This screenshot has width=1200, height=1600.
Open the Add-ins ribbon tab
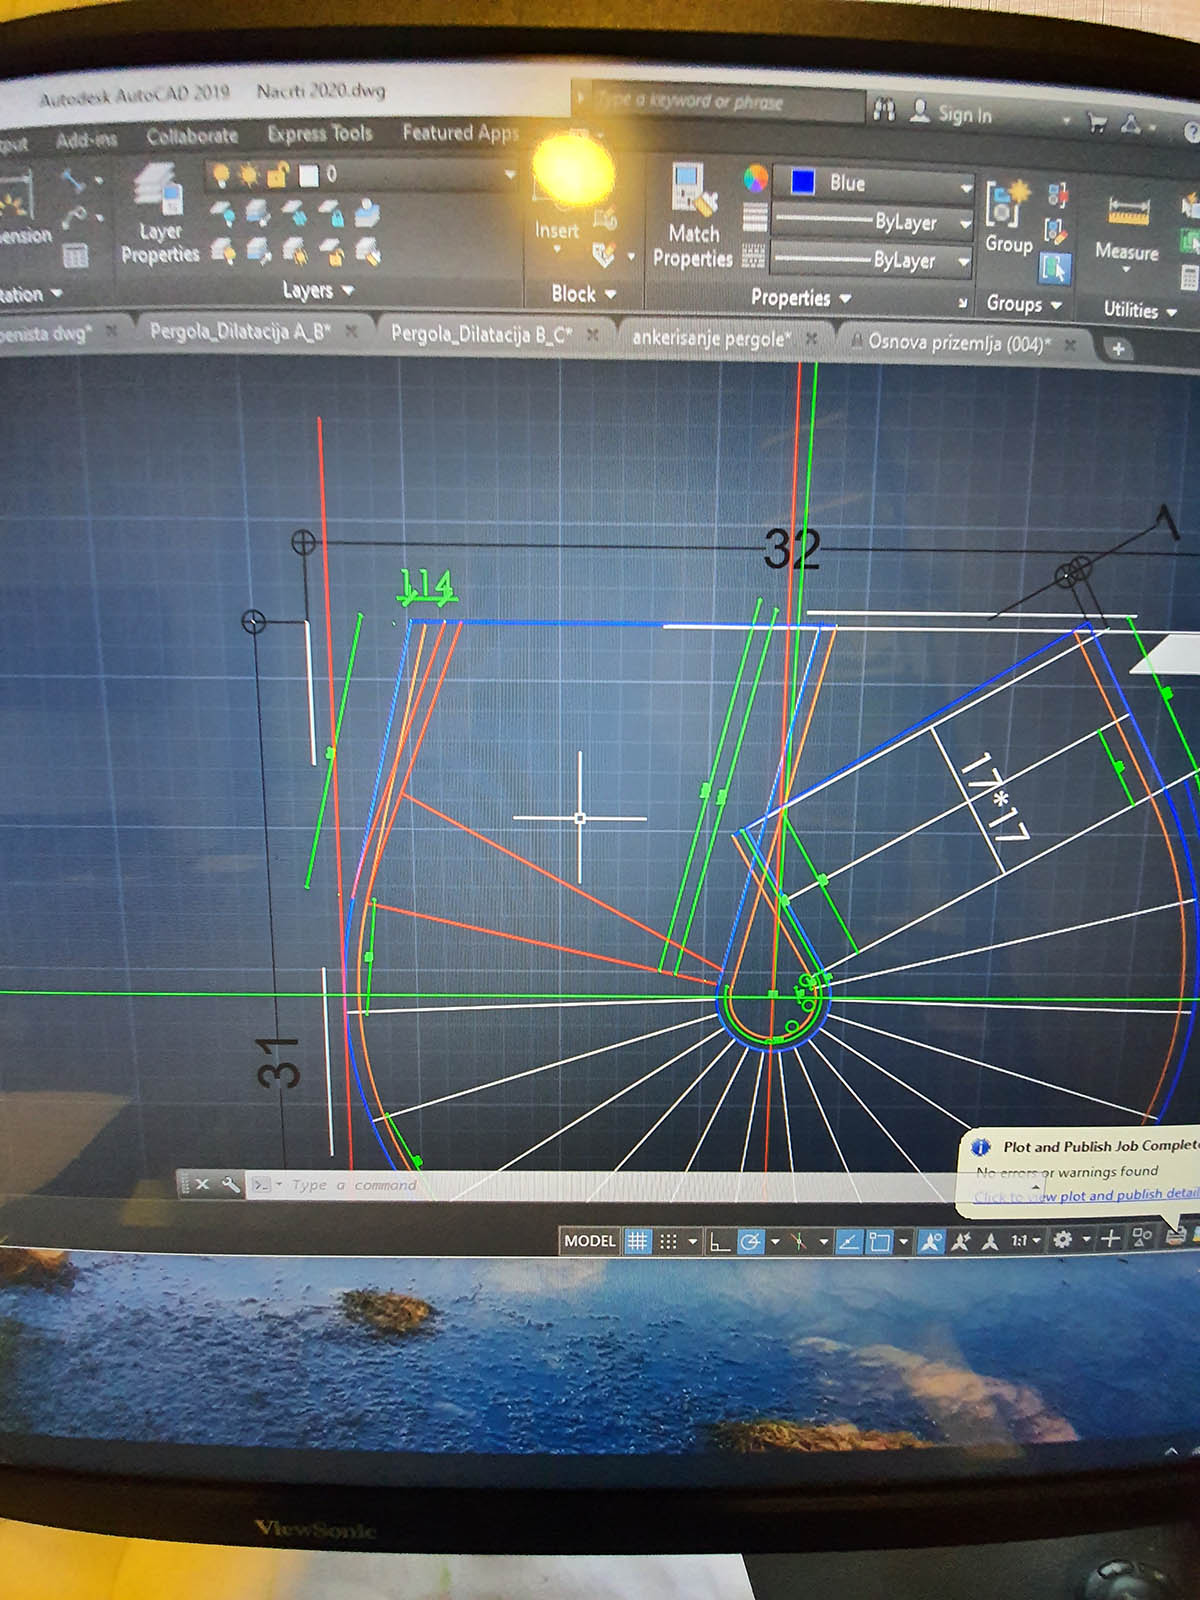pyautogui.click(x=86, y=140)
